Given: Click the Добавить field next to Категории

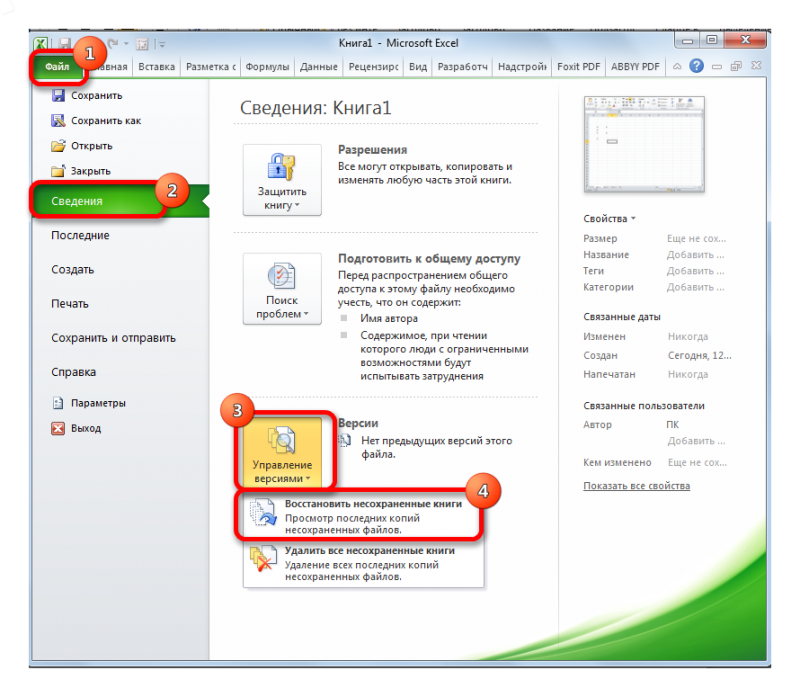Looking at the screenshot, I should tap(695, 287).
